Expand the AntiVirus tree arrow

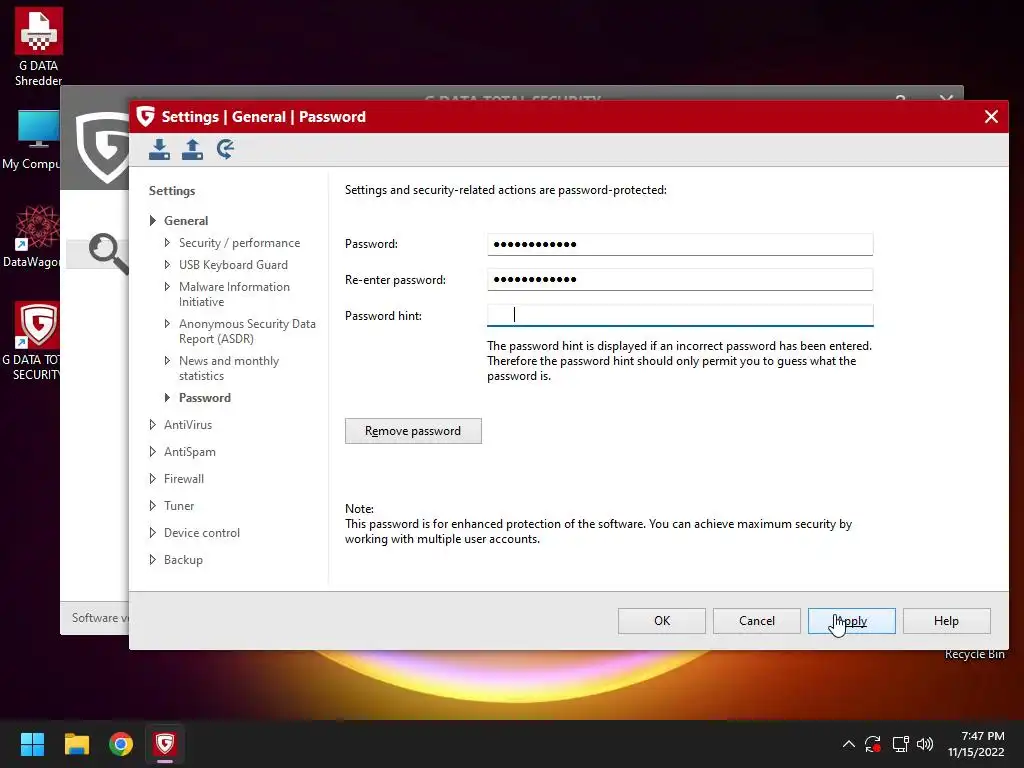(x=152, y=424)
